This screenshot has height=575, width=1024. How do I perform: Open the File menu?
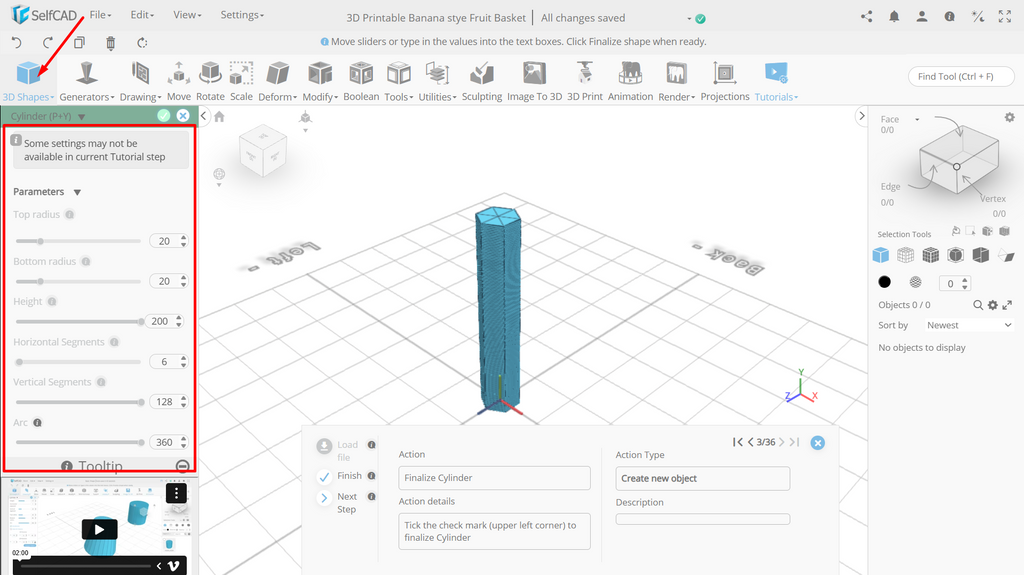(100, 15)
